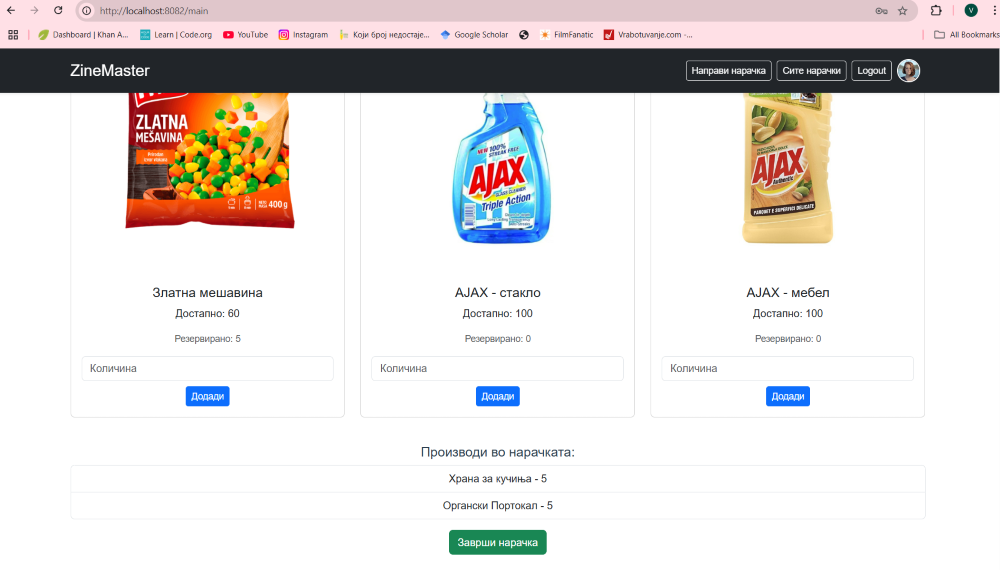This screenshot has width=1000, height=570.
Task: Bookmark this page with the star icon
Action: [x=902, y=11]
